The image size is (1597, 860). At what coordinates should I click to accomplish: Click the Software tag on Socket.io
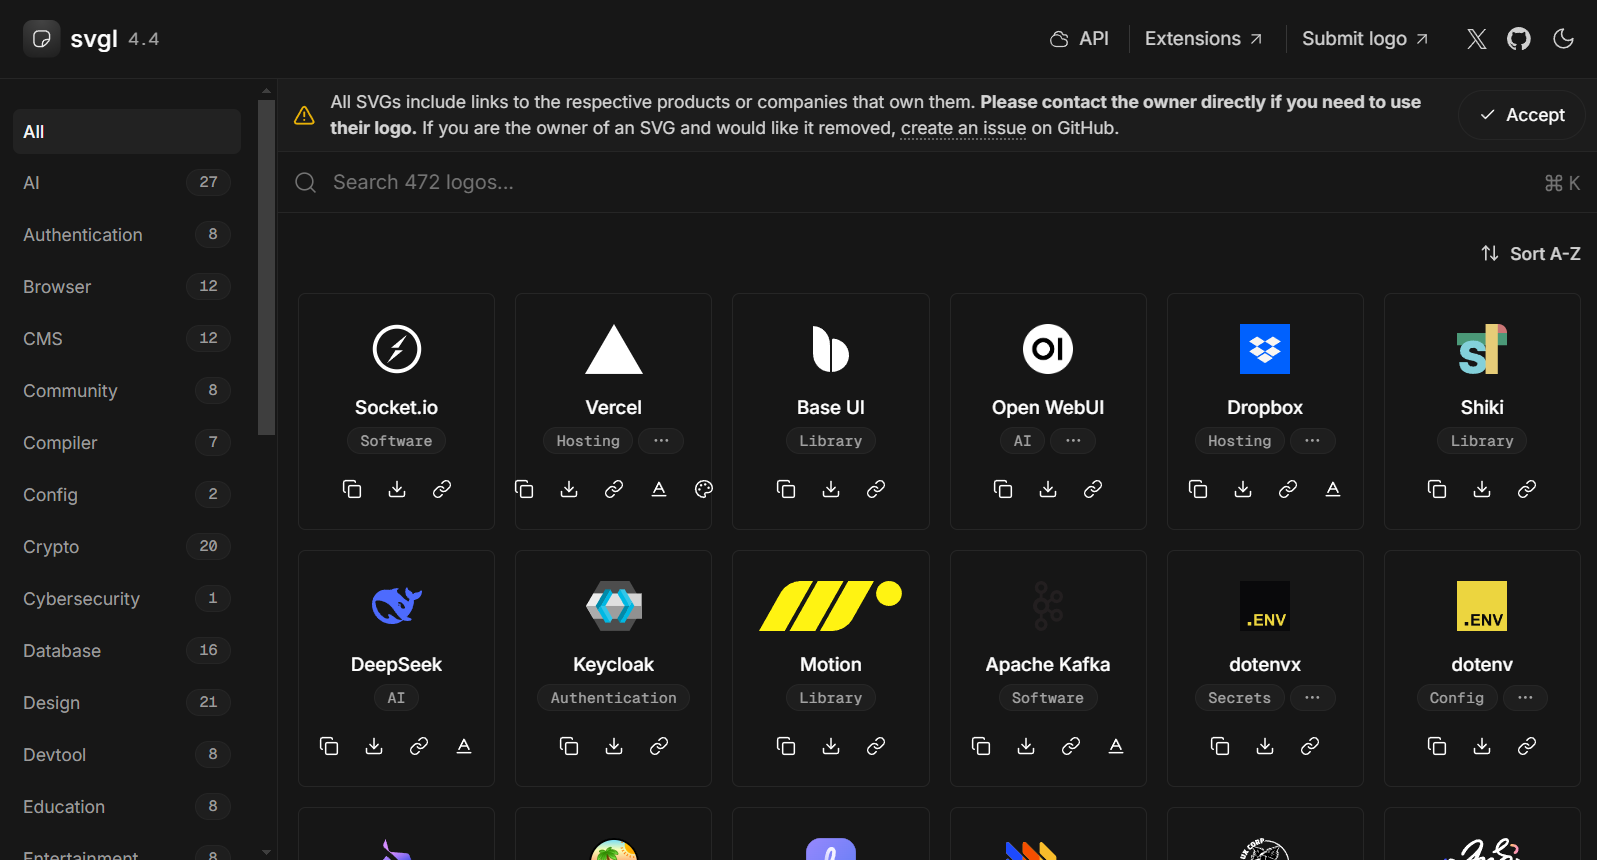tap(397, 441)
